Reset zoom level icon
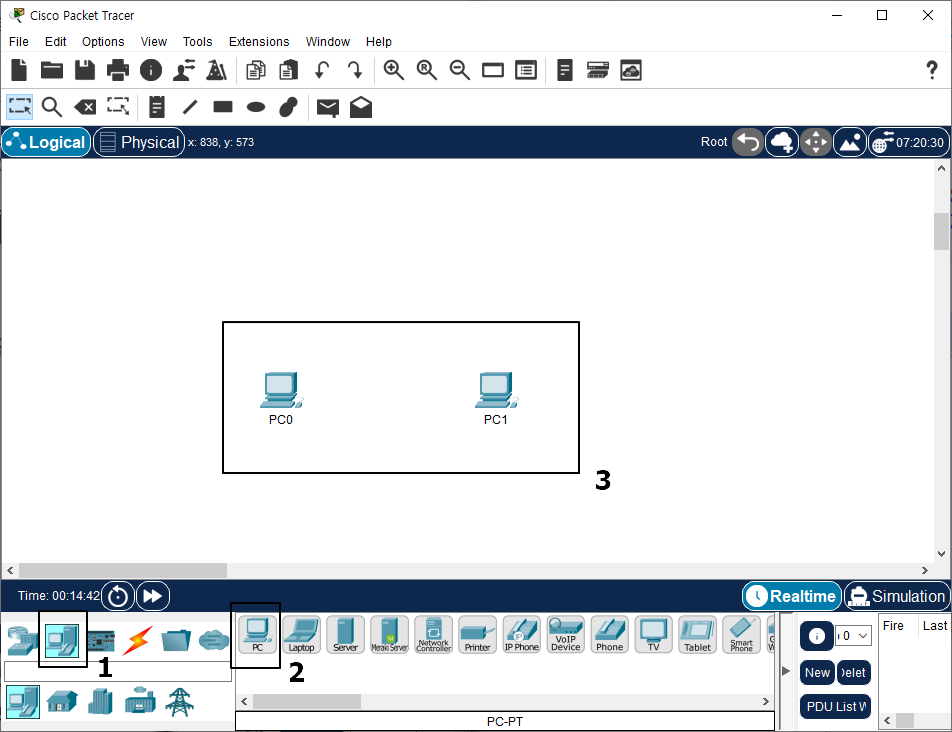Viewport: 952px width, 732px height. [426, 70]
